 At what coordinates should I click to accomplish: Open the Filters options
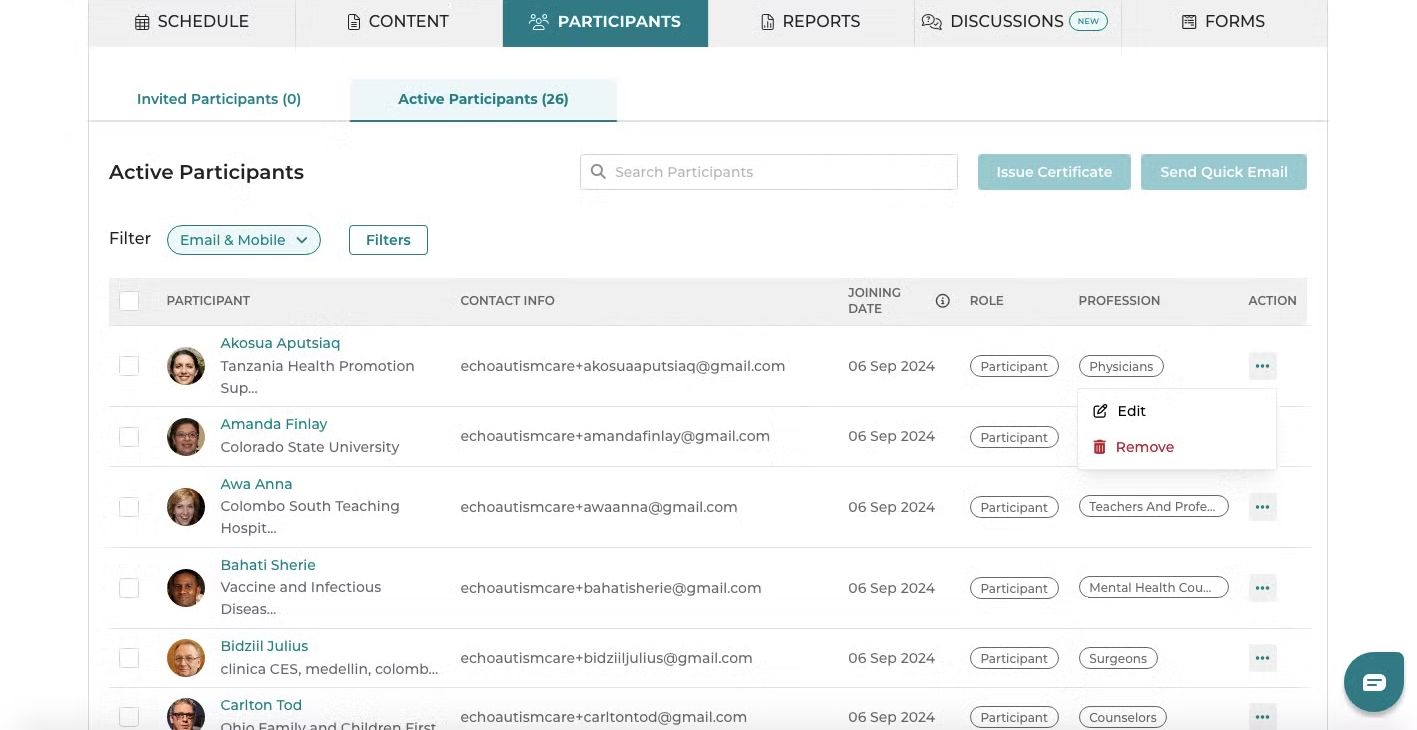[388, 240]
